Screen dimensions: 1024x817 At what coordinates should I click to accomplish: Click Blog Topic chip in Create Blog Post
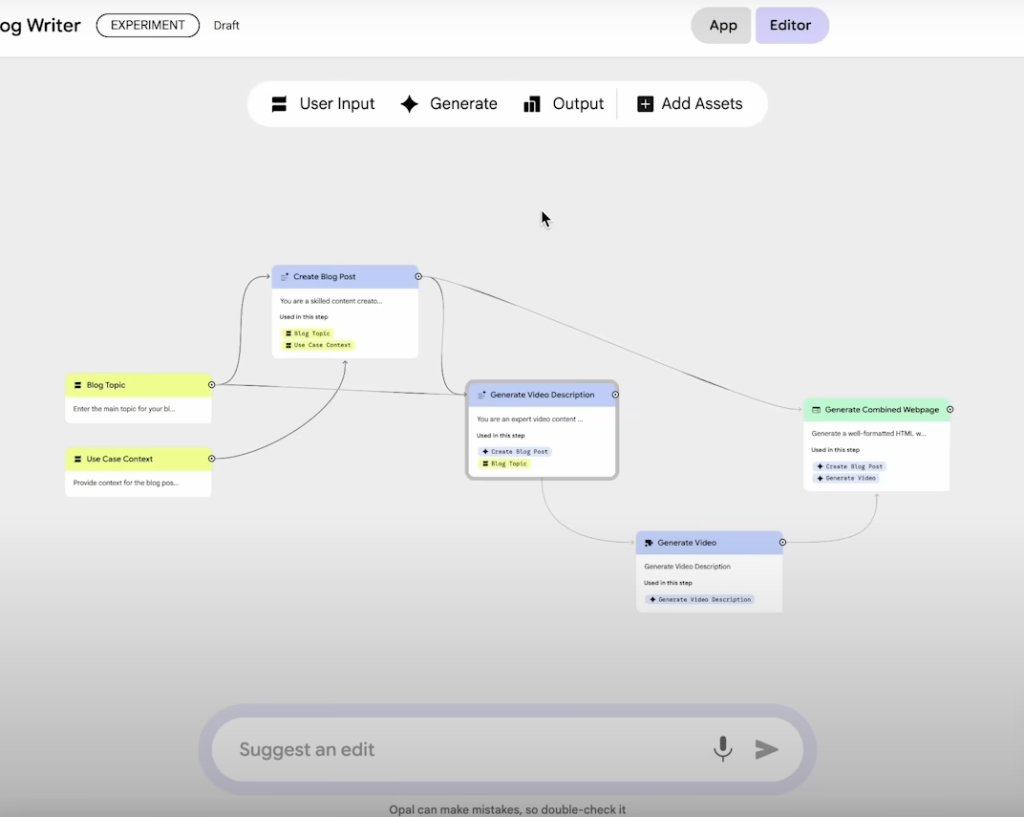click(308, 333)
